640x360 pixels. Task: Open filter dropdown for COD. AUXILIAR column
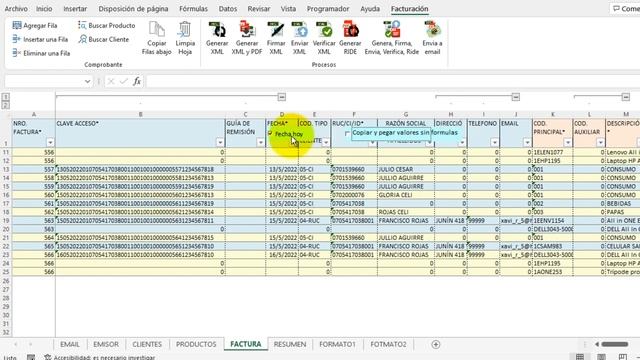pyautogui.click(x=600, y=142)
